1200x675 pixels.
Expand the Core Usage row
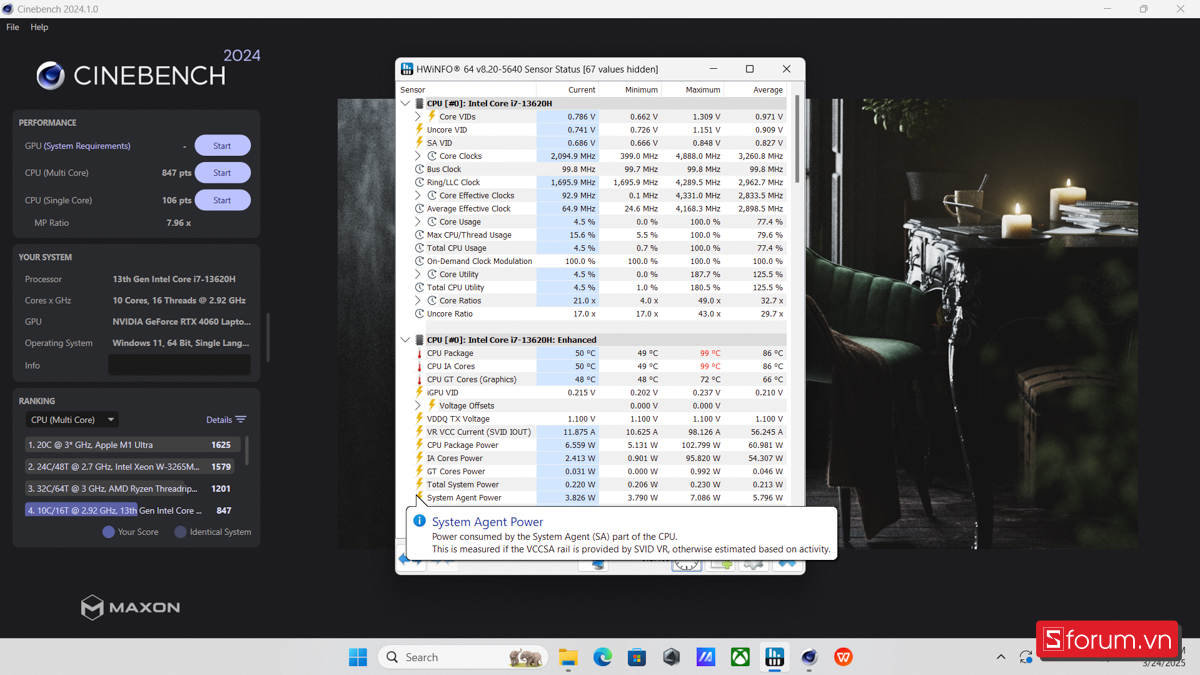(x=418, y=222)
